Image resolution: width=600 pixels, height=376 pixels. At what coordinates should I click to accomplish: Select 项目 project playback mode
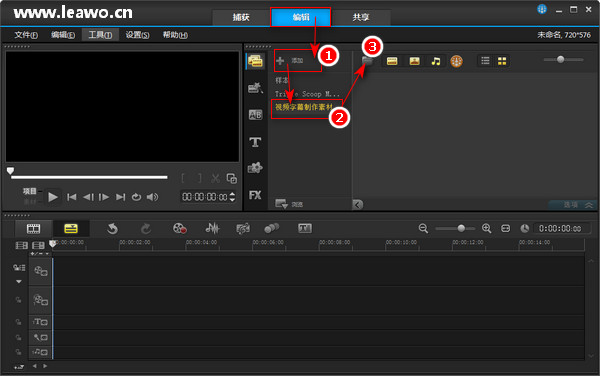pos(29,191)
